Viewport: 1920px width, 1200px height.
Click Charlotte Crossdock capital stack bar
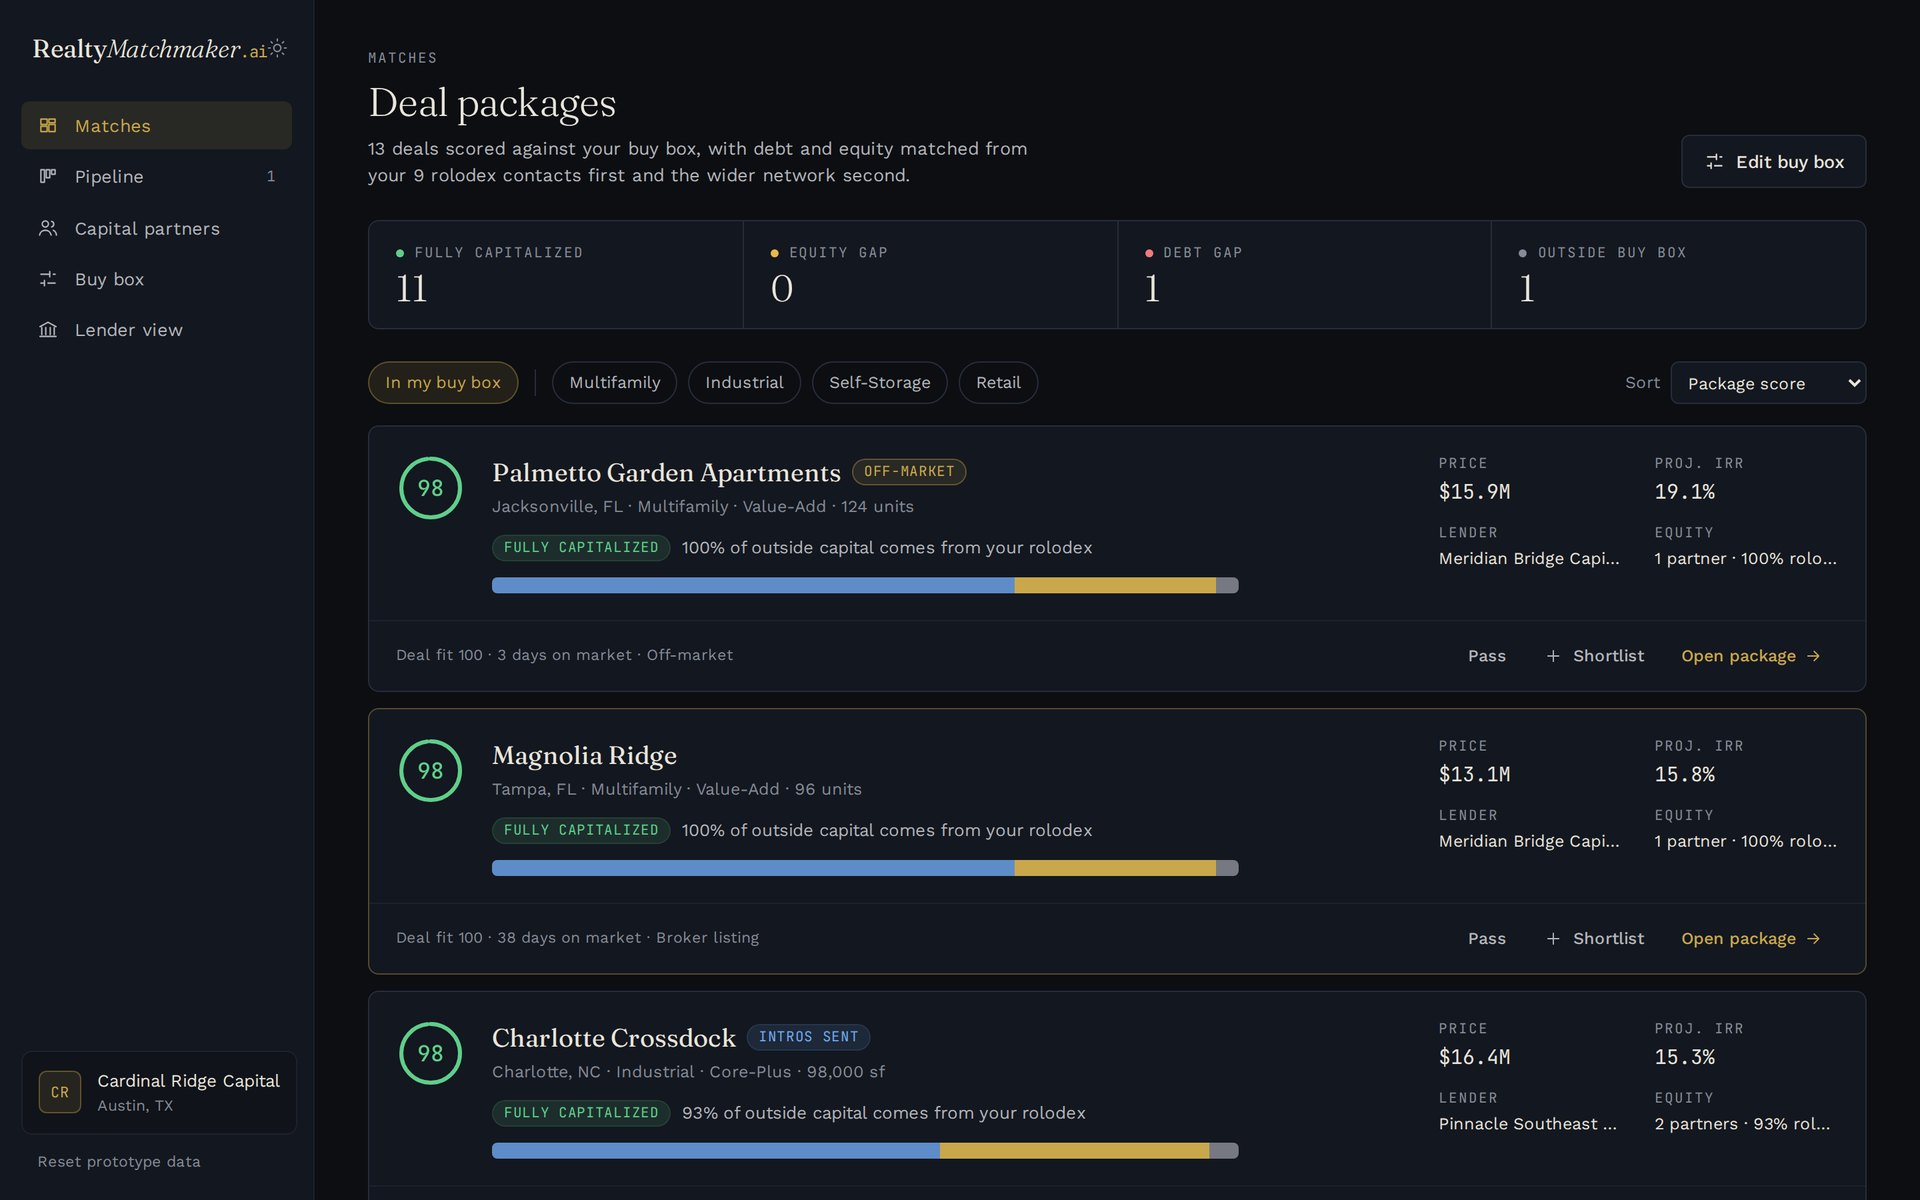865,1151
